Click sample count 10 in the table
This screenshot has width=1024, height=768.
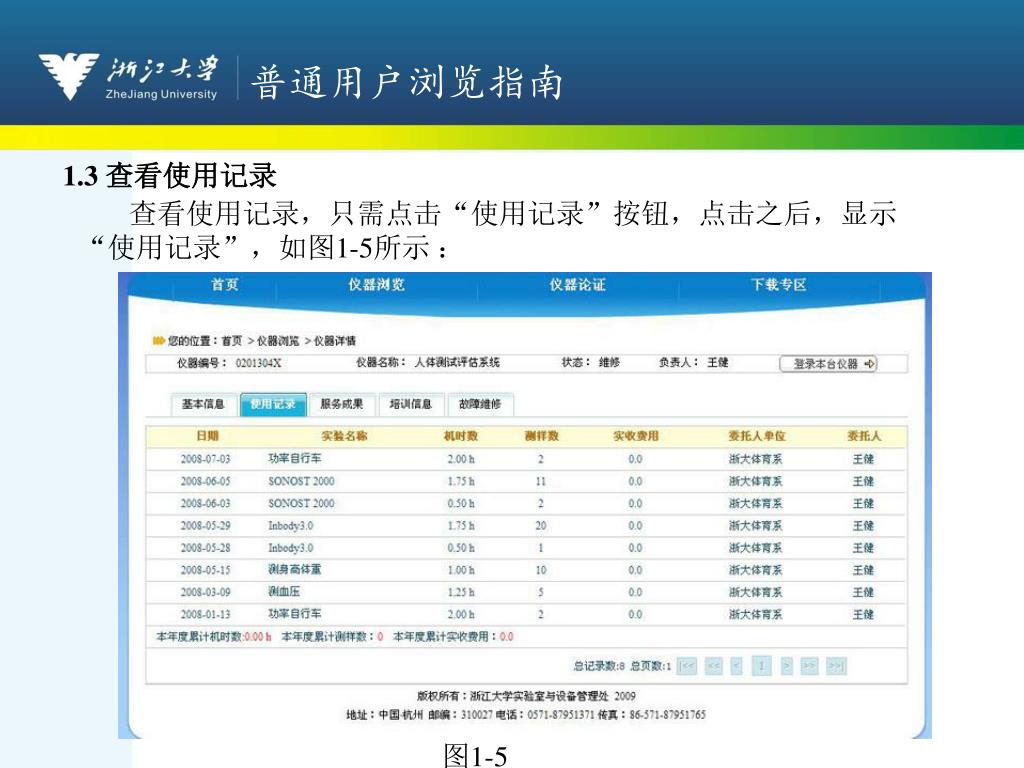tap(541, 570)
